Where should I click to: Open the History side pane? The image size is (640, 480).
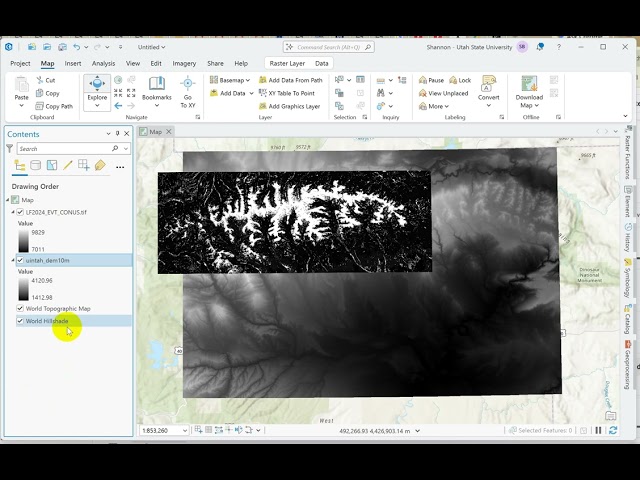click(628, 238)
